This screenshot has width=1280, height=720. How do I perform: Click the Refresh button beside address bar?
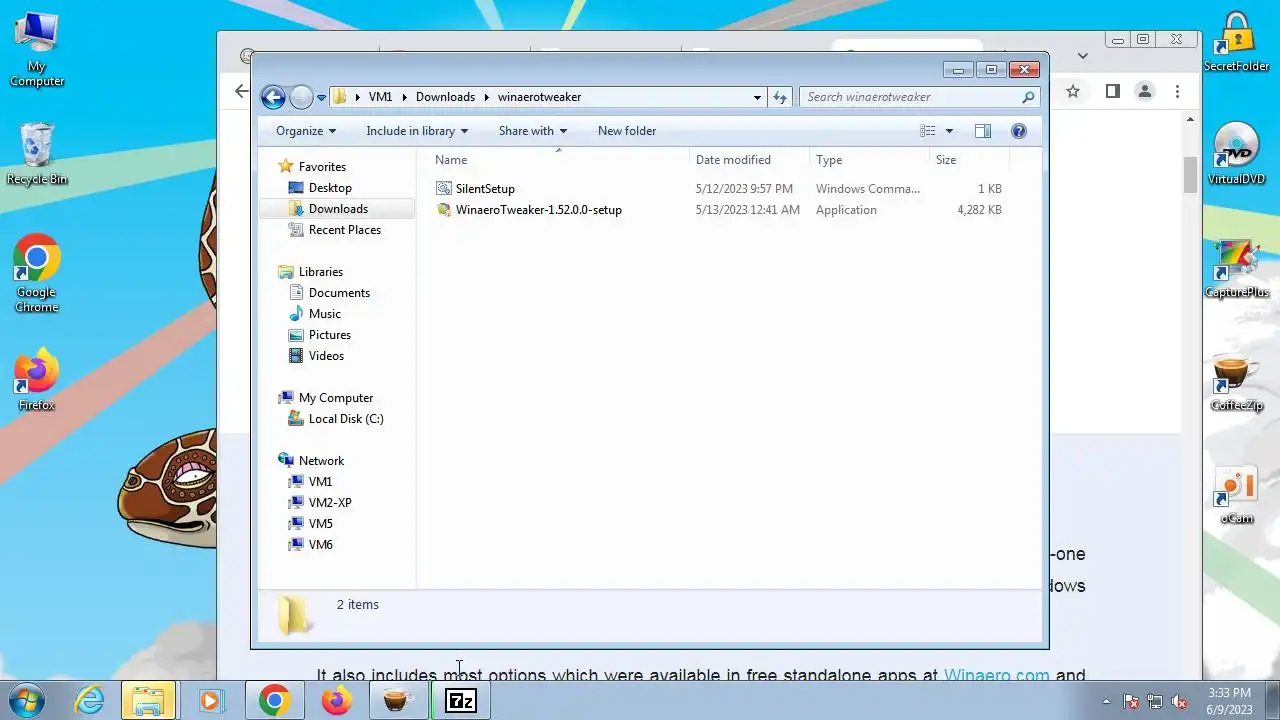point(780,97)
